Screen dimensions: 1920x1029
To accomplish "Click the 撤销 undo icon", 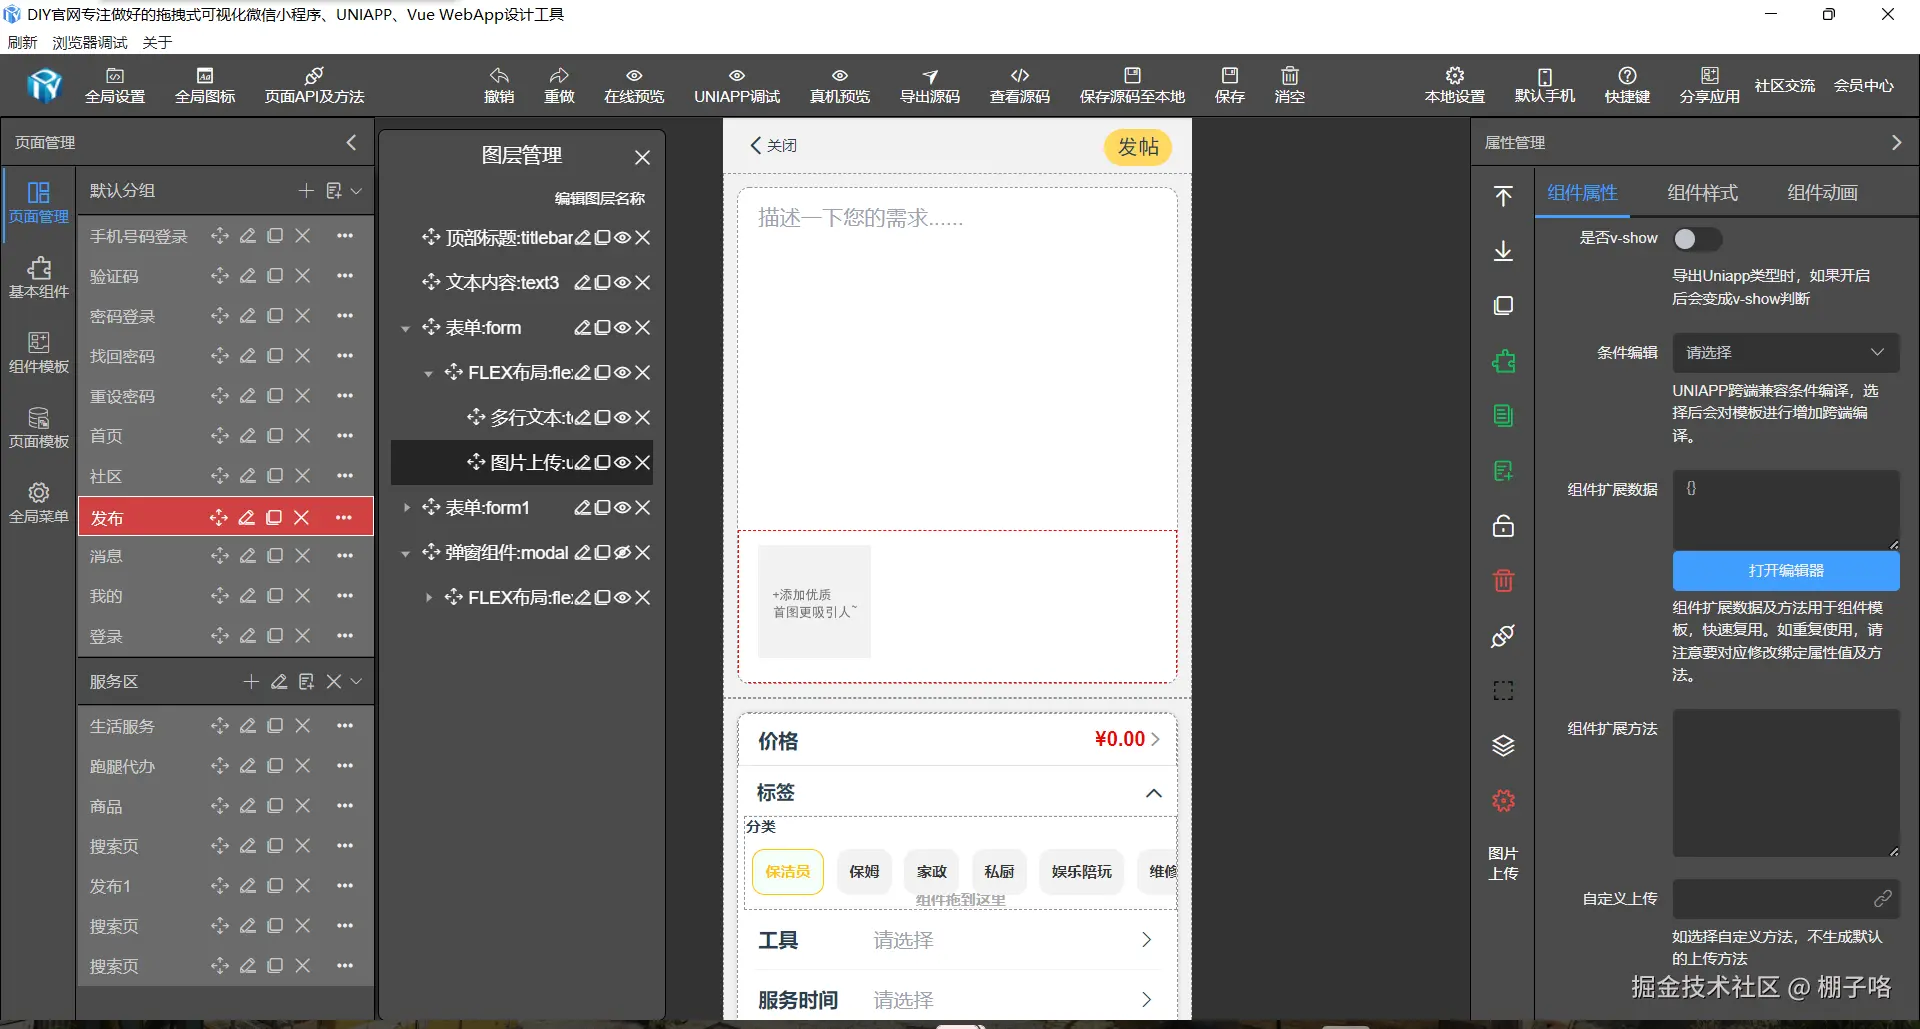I will click(499, 86).
